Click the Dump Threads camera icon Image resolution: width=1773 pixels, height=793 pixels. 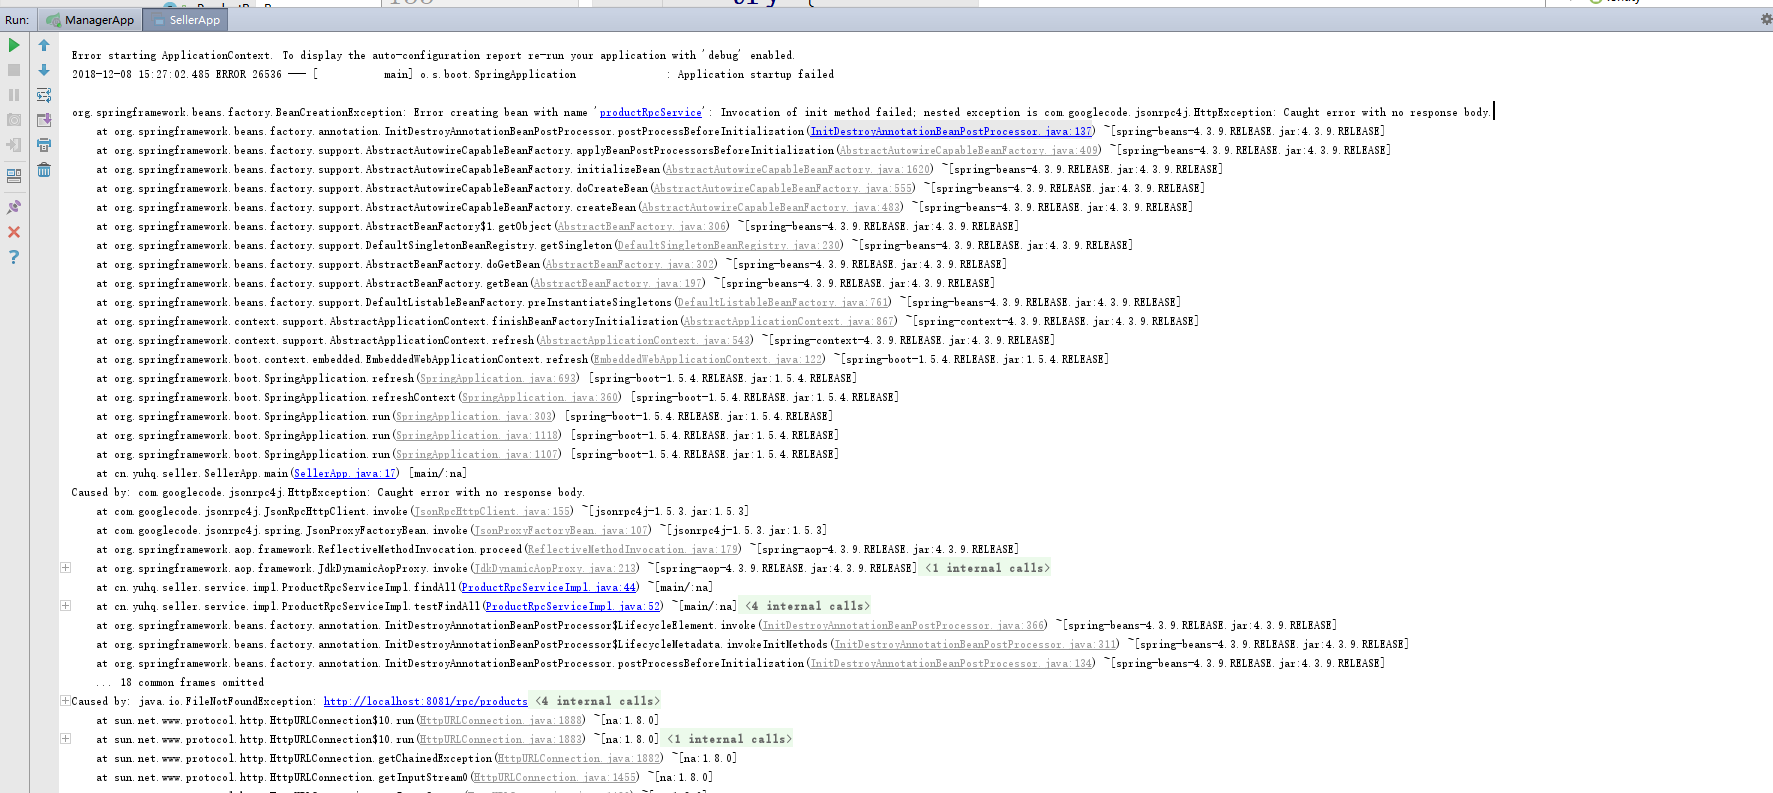[14, 120]
